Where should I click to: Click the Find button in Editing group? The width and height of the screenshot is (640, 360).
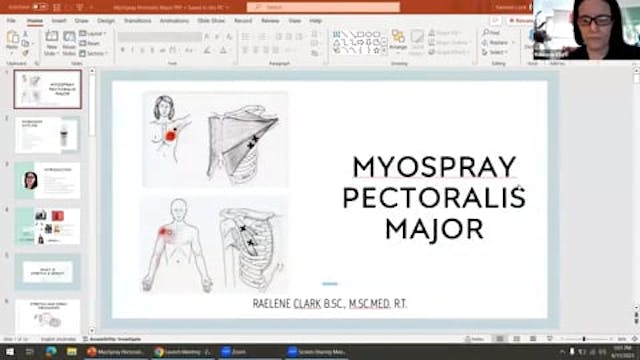tap(491, 33)
